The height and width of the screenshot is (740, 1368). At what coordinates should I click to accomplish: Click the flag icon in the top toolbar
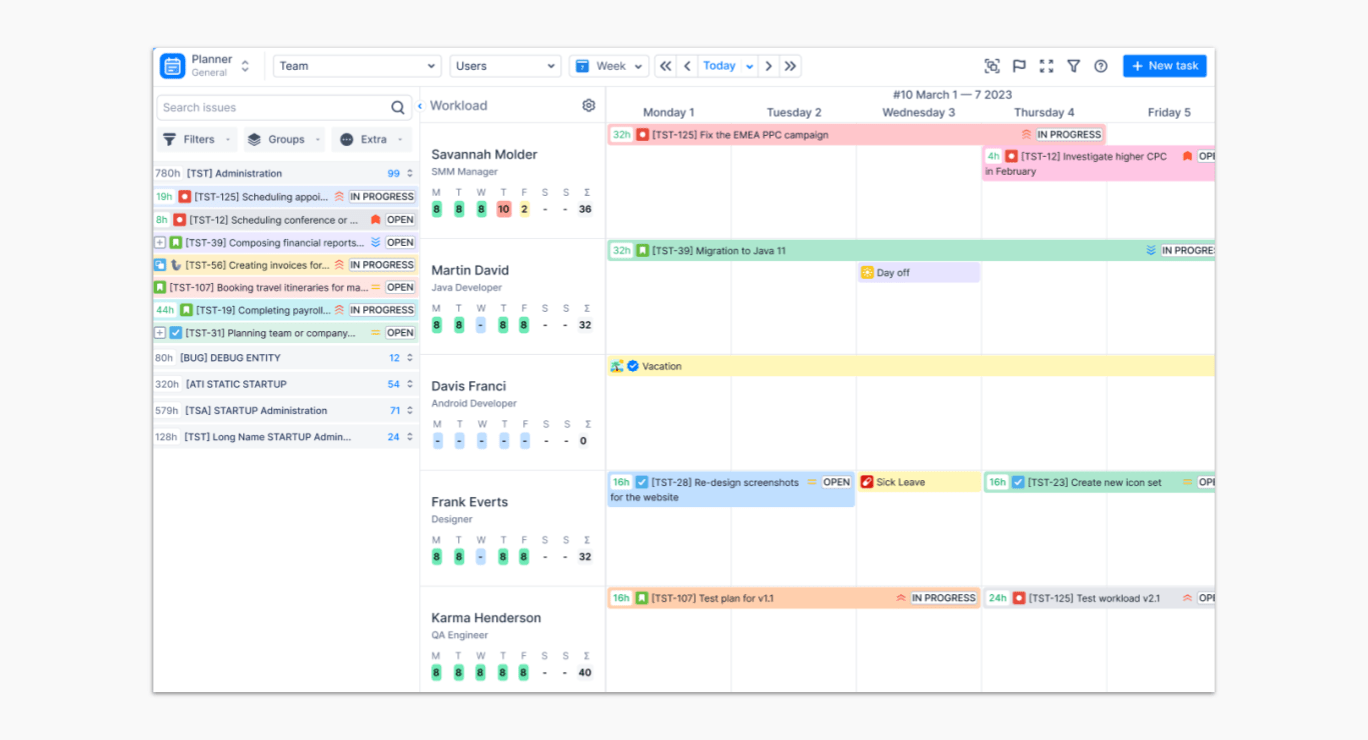[x=1019, y=66]
